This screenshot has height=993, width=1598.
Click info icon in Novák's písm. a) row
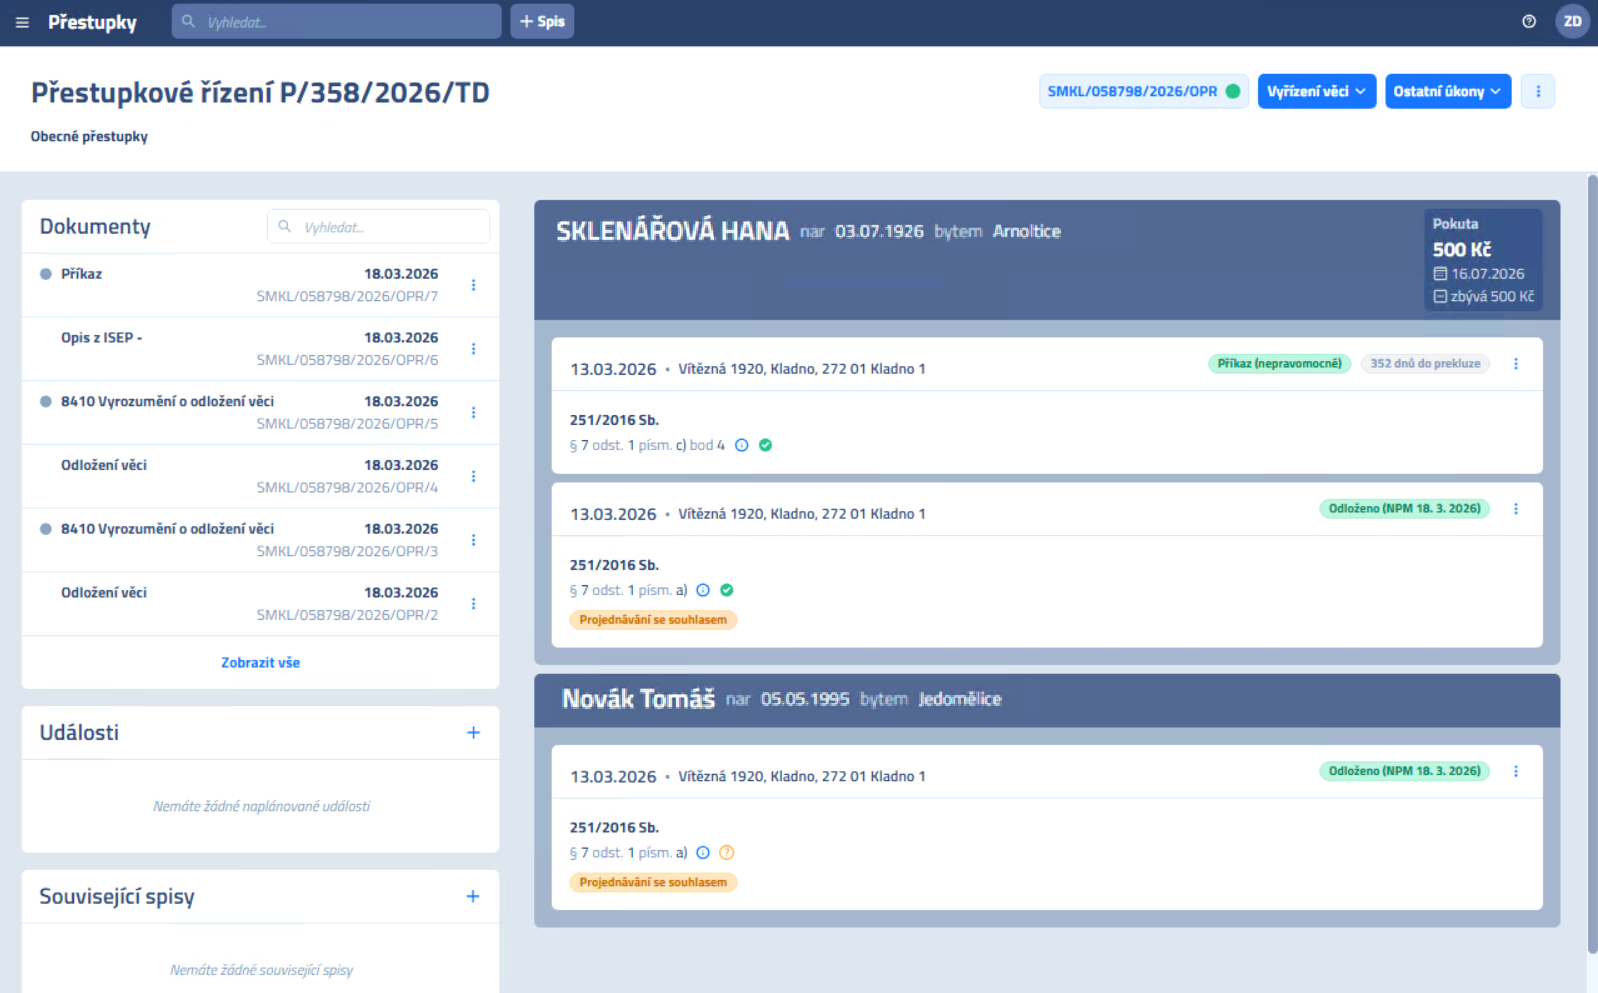point(703,853)
